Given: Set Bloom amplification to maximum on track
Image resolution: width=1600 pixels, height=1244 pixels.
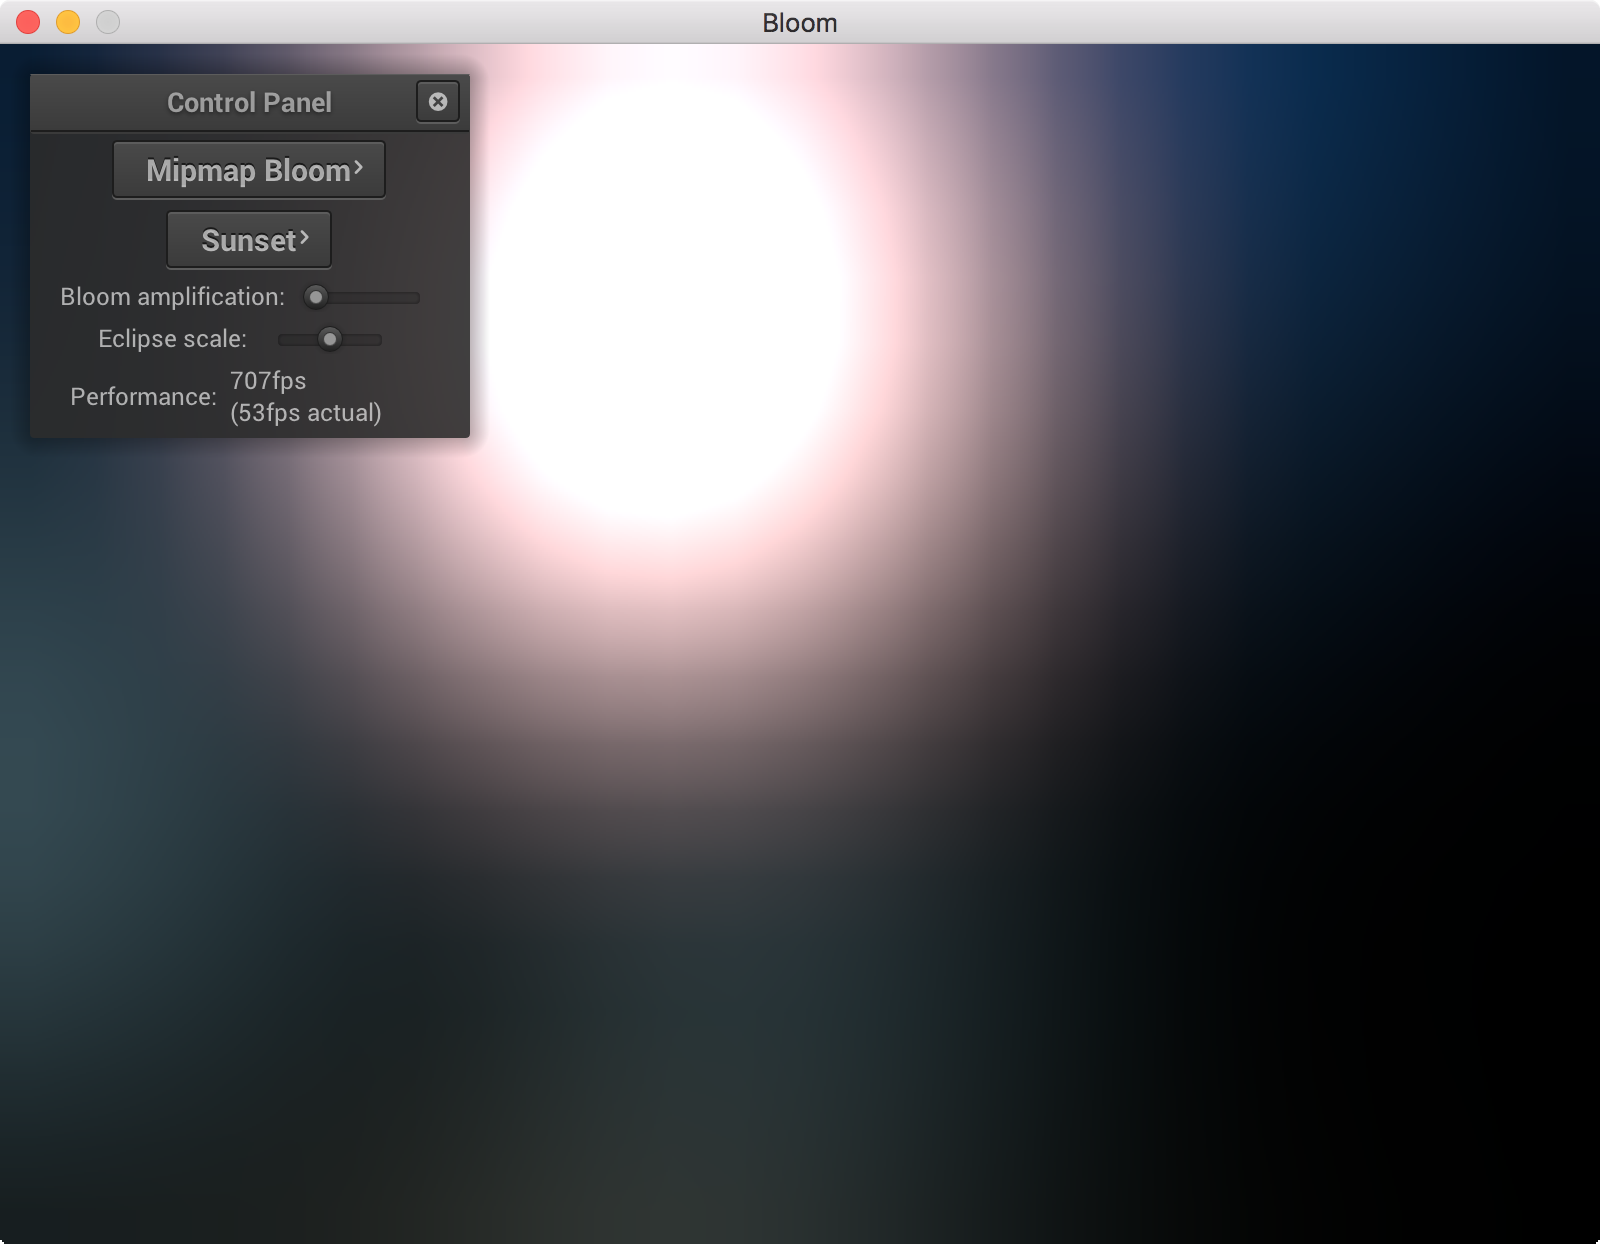Looking at the screenshot, I should click(415, 297).
